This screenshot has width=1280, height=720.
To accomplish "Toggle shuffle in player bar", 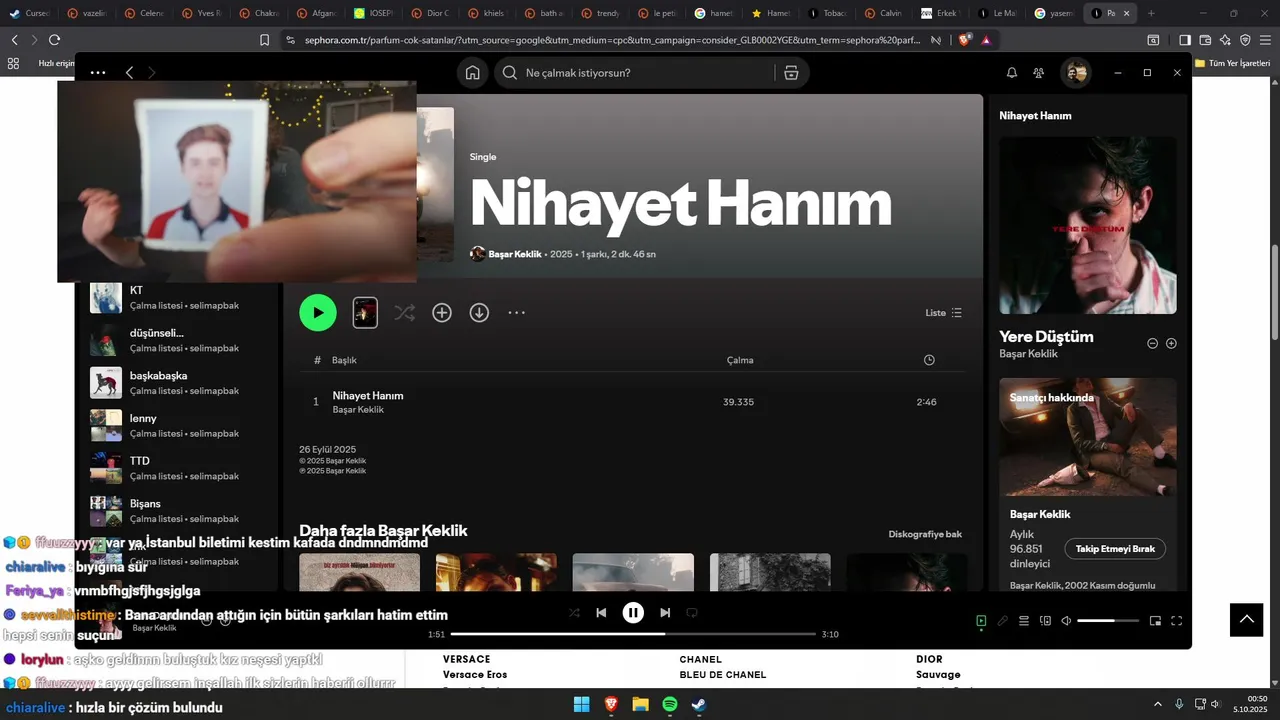I will click(x=574, y=612).
